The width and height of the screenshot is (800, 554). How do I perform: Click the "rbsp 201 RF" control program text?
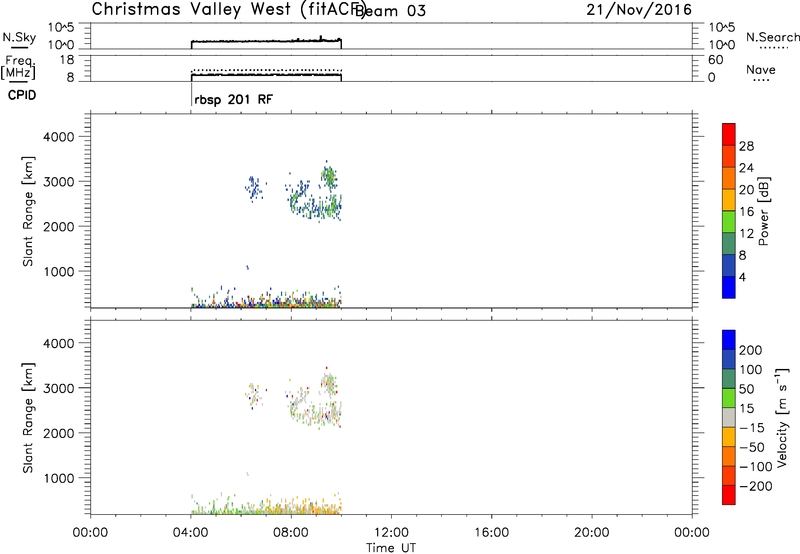tap(233, 100)
